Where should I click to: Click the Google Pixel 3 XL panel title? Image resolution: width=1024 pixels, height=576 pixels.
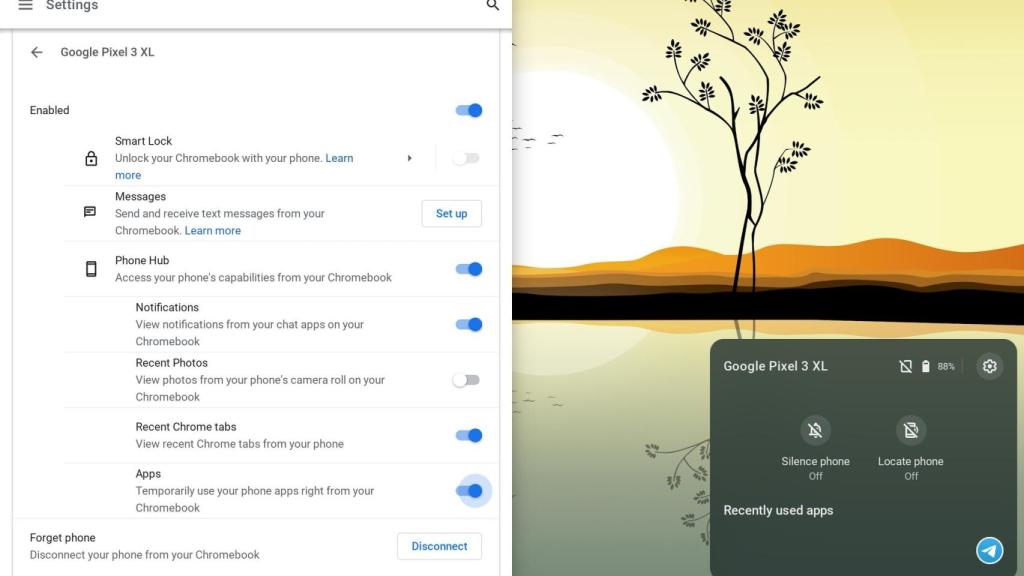(775, 366)
